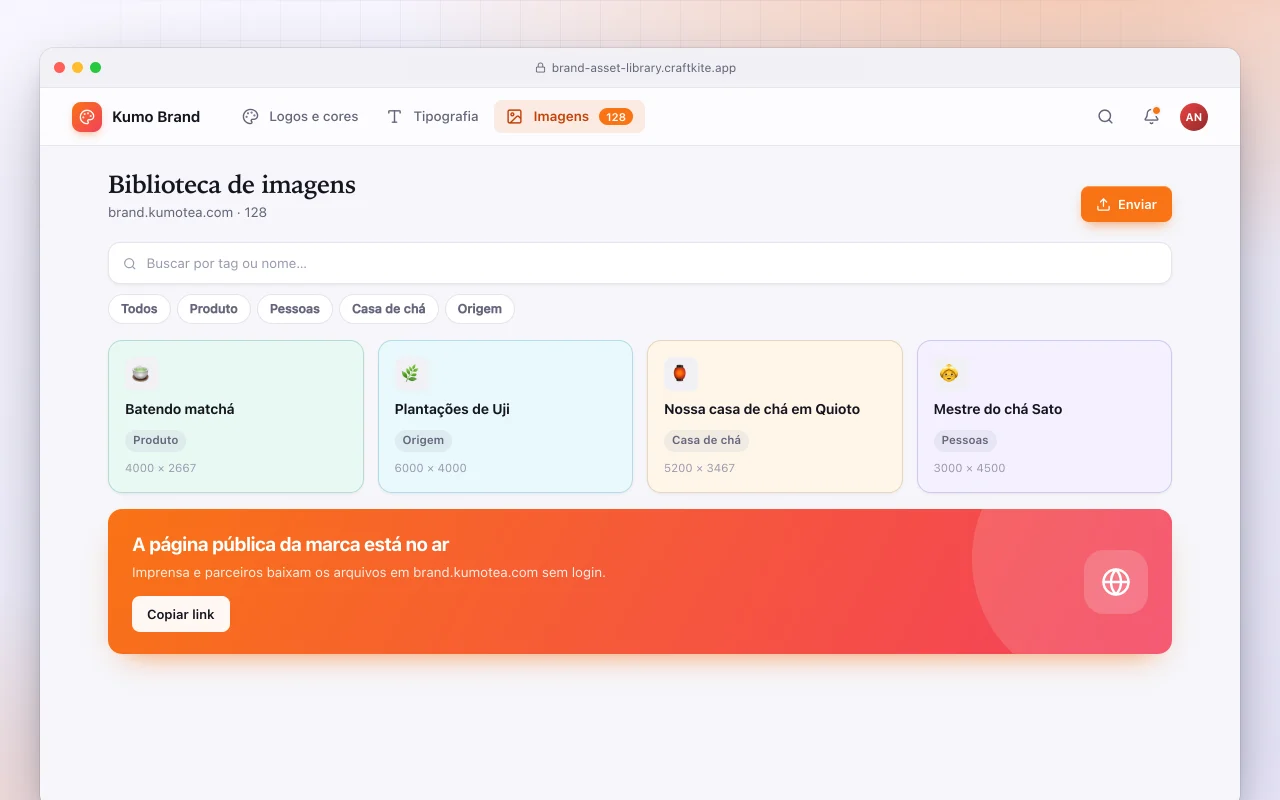The width and height of the screenshot is (1280, 800).
Task: Click the Origem tag on Plantações de Uji
Action: [423, 440]
